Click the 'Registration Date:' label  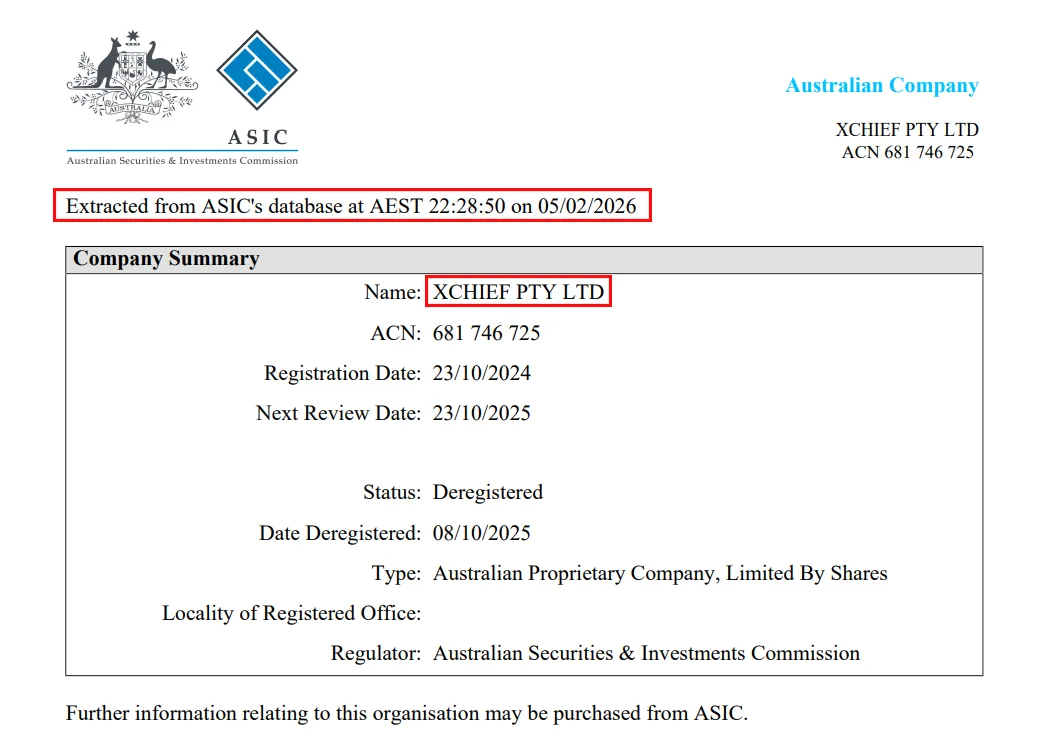click(343, 373)
